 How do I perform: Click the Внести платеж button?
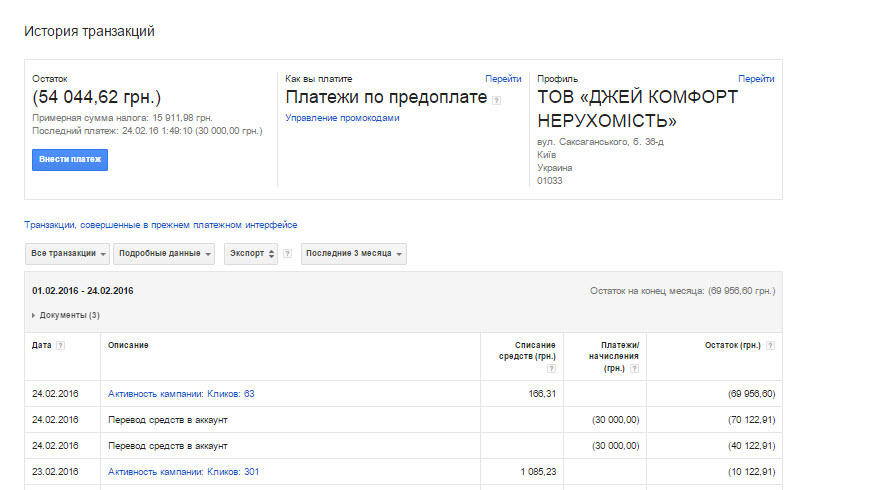pyautogui.click(x=70, y=160)
